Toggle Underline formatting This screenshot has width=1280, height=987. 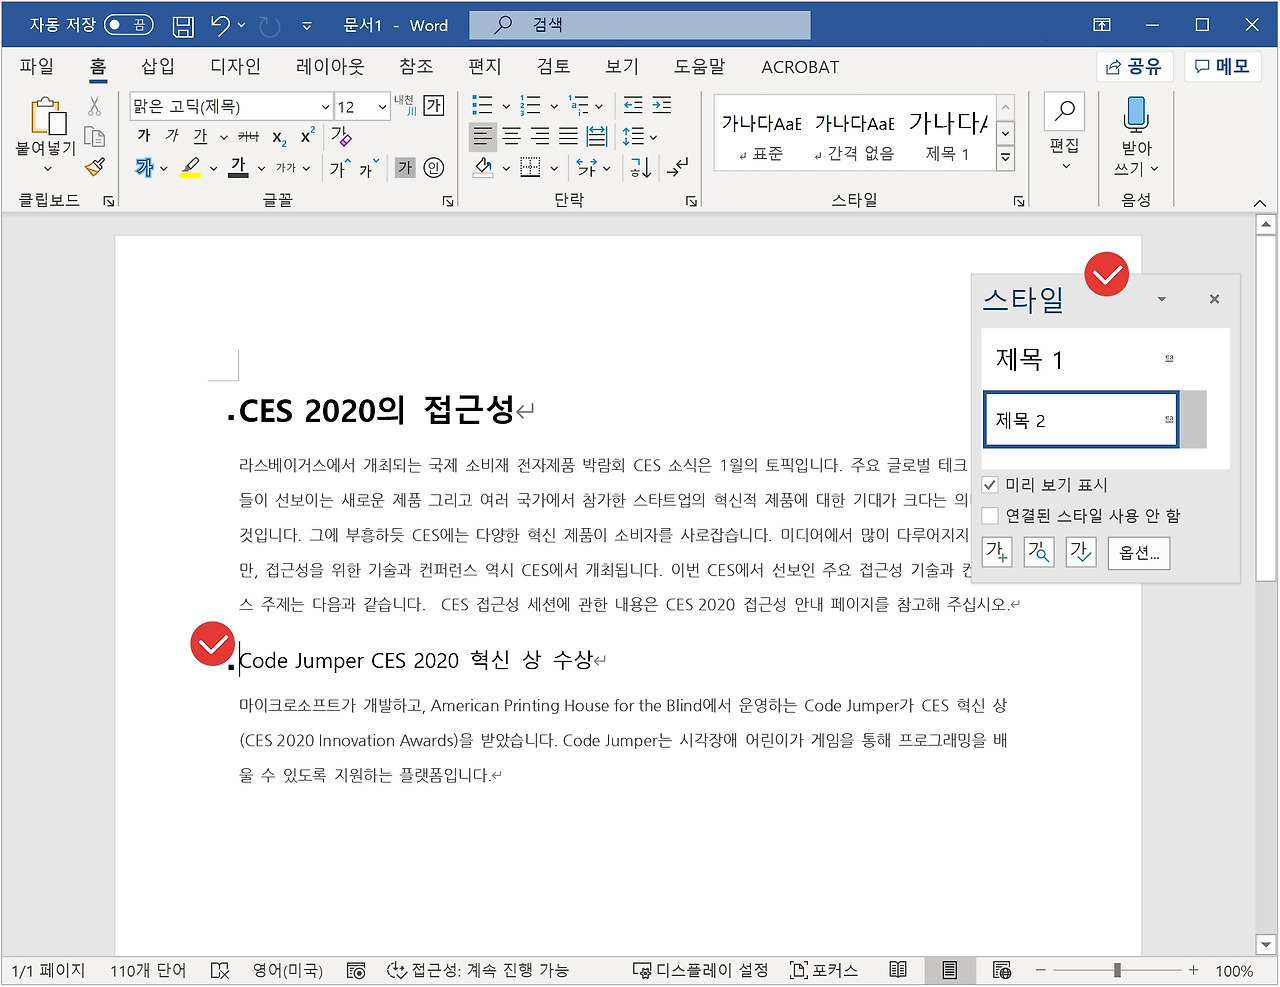(x=200, y=136)
